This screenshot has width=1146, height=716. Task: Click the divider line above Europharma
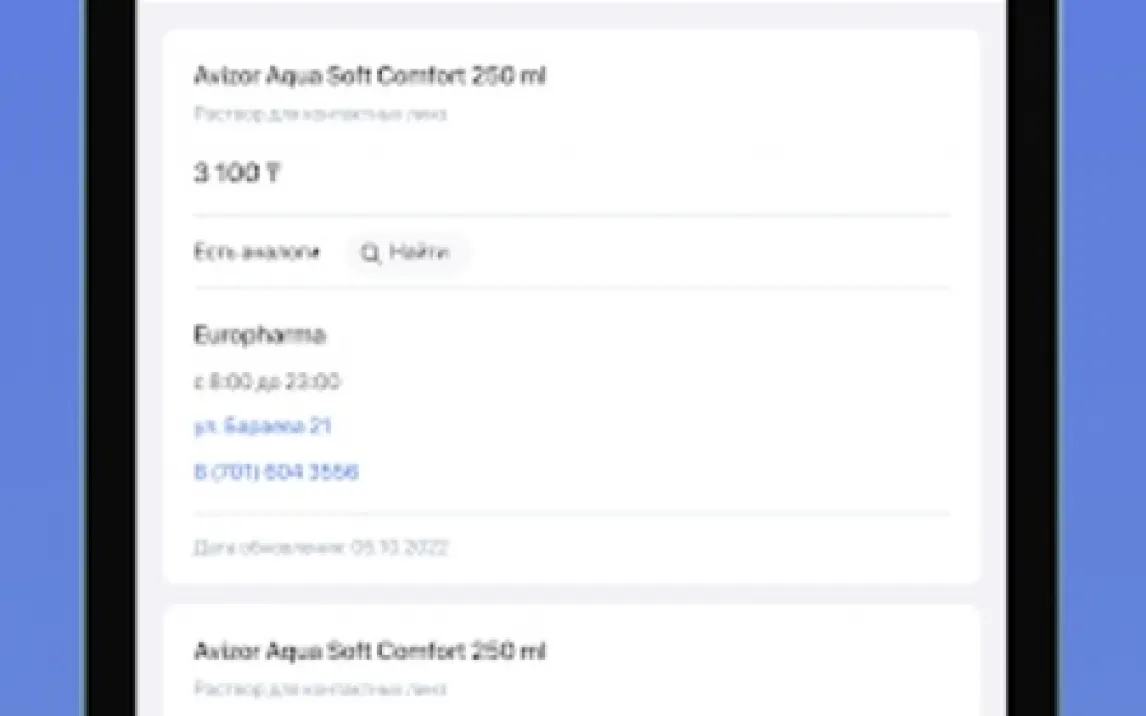click(571, 288)
